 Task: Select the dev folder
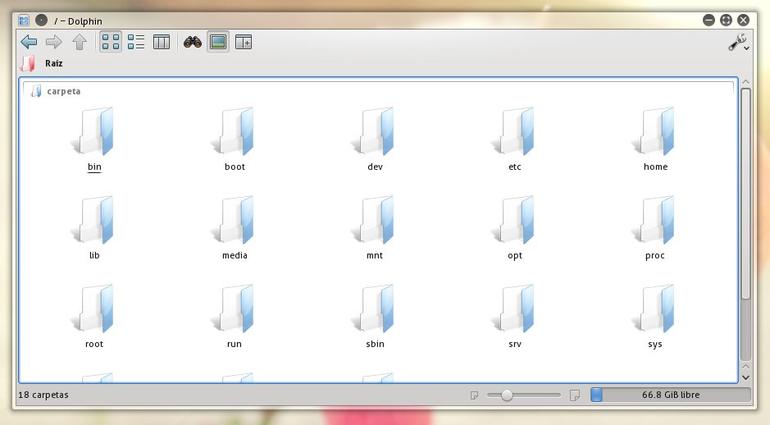tap(375, 139)
